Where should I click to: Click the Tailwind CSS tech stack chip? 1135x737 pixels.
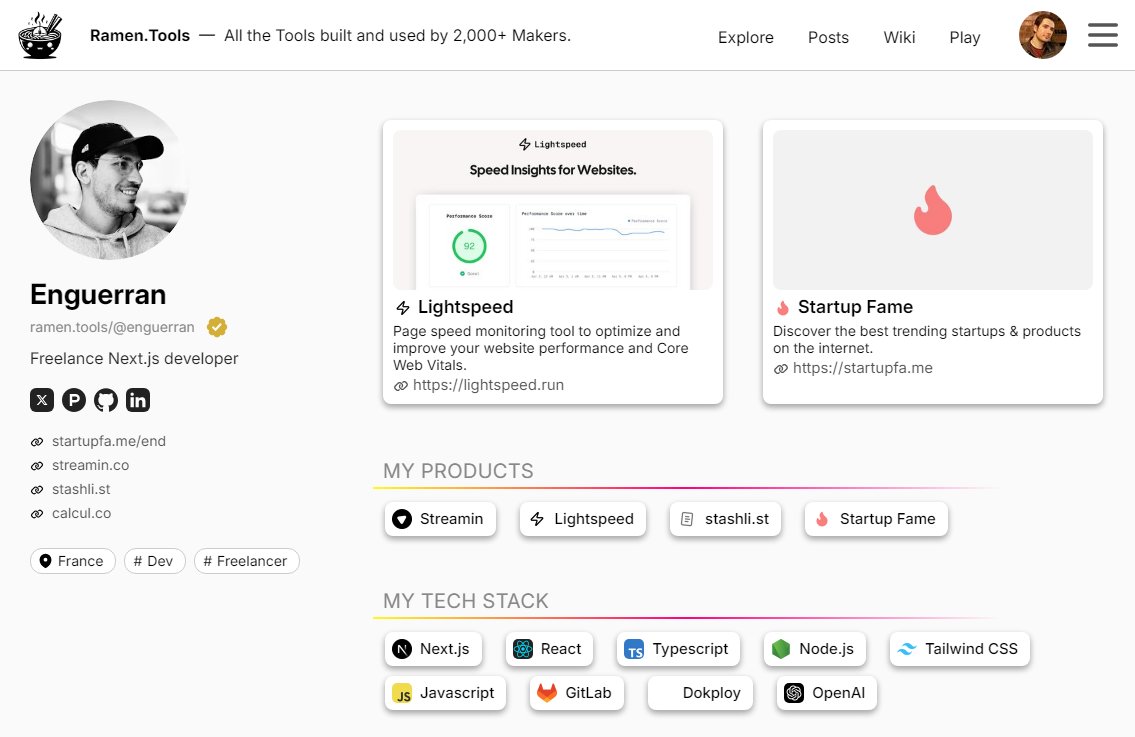pos(960,649)
